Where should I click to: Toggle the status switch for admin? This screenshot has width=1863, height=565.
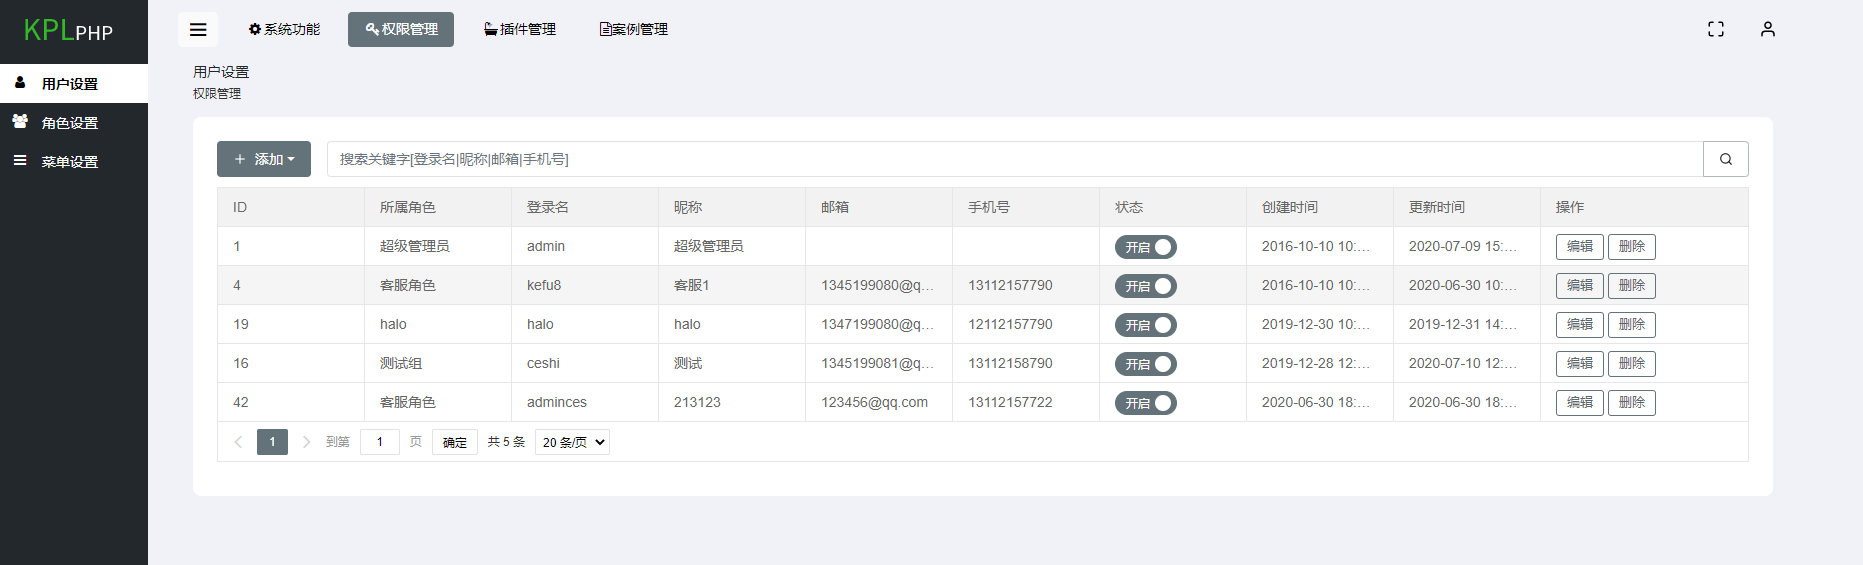click(1146, 247)
